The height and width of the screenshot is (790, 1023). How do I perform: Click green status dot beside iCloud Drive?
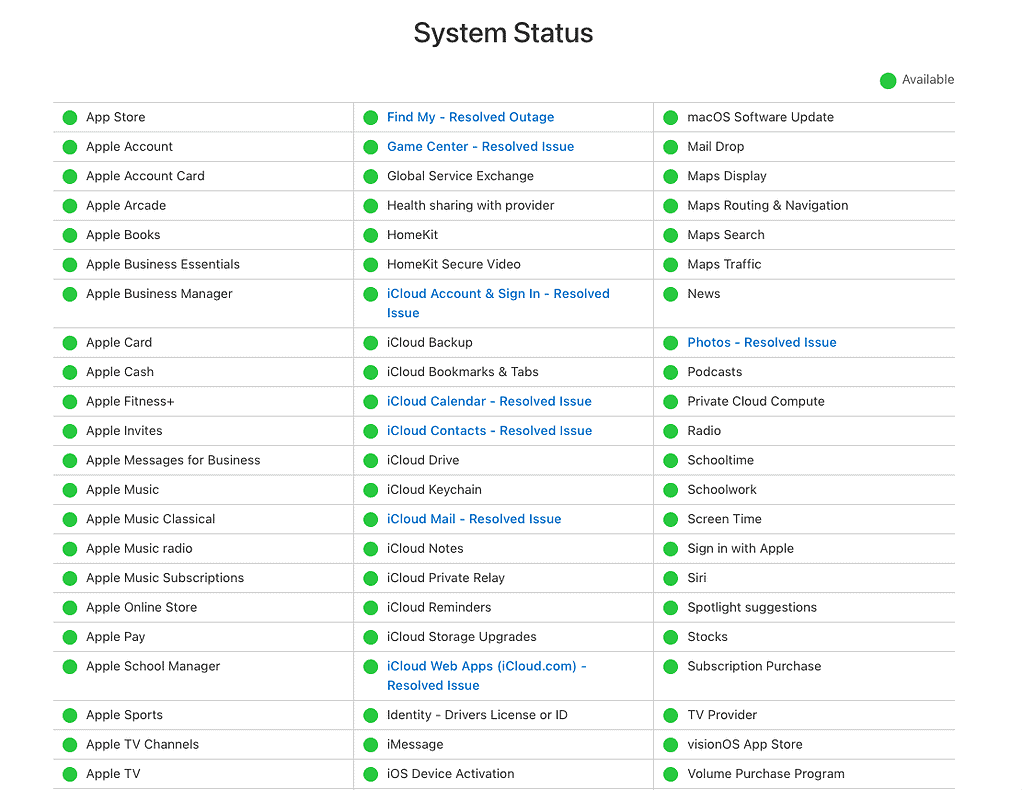point(371,461)
